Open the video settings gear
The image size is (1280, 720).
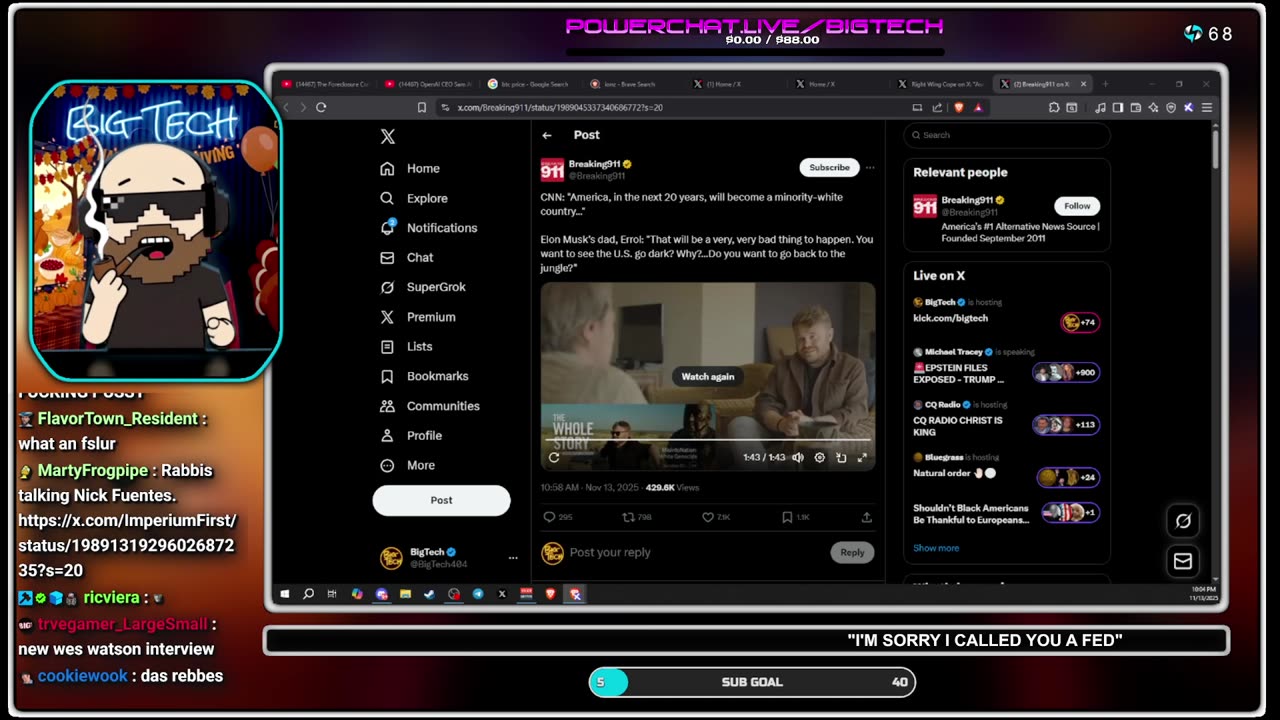pos(819,458)
